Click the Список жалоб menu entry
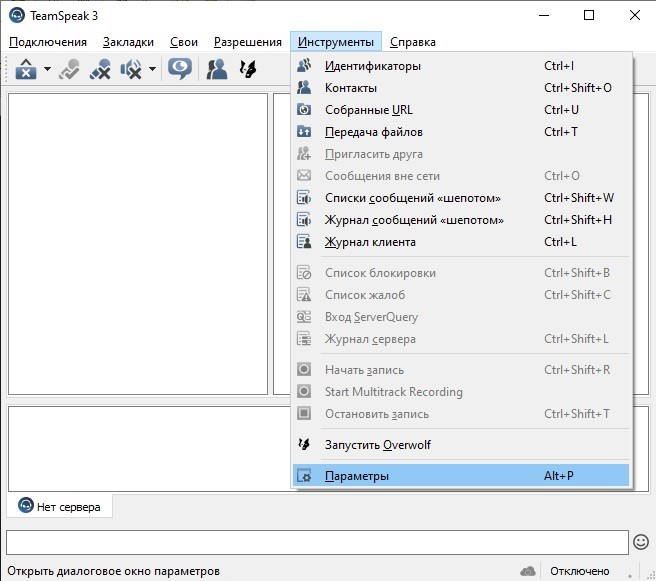Viewport: 656px width, 581px height. tap(461, 295)
